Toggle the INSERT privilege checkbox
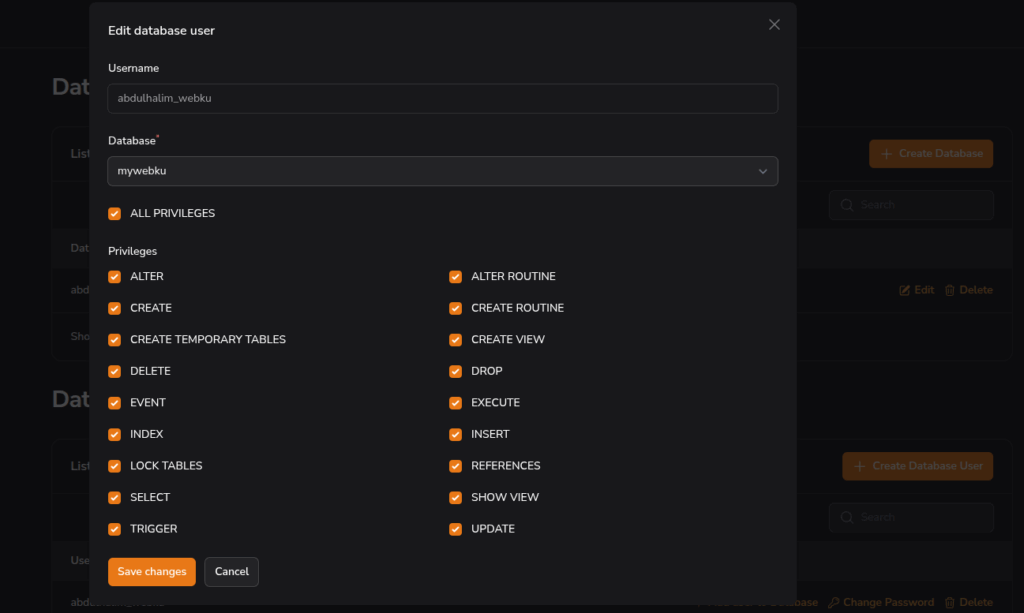 point(456,435)
